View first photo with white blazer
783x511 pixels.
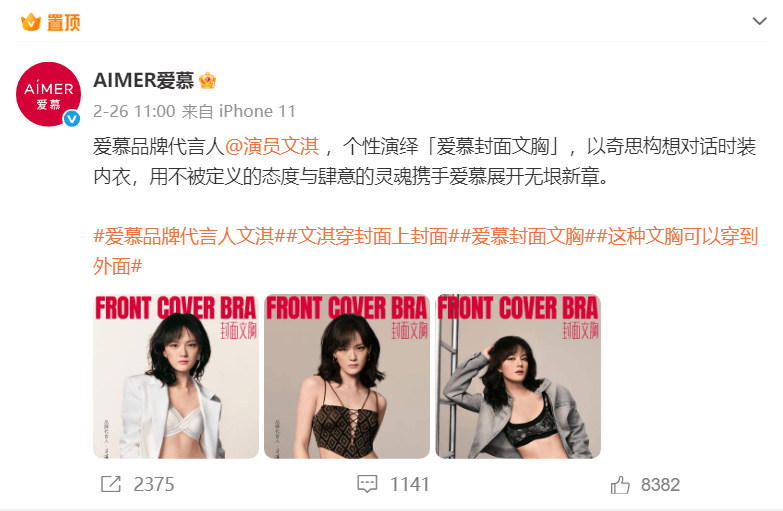pos(176,376)
